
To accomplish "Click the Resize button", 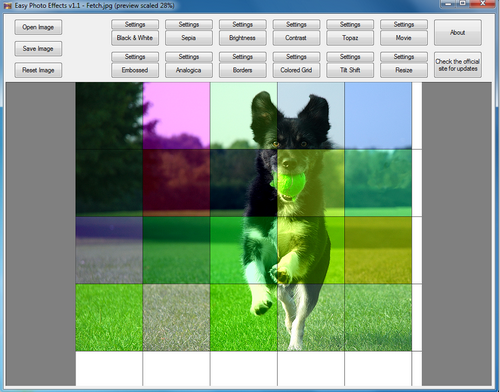I will coord(404,70).
